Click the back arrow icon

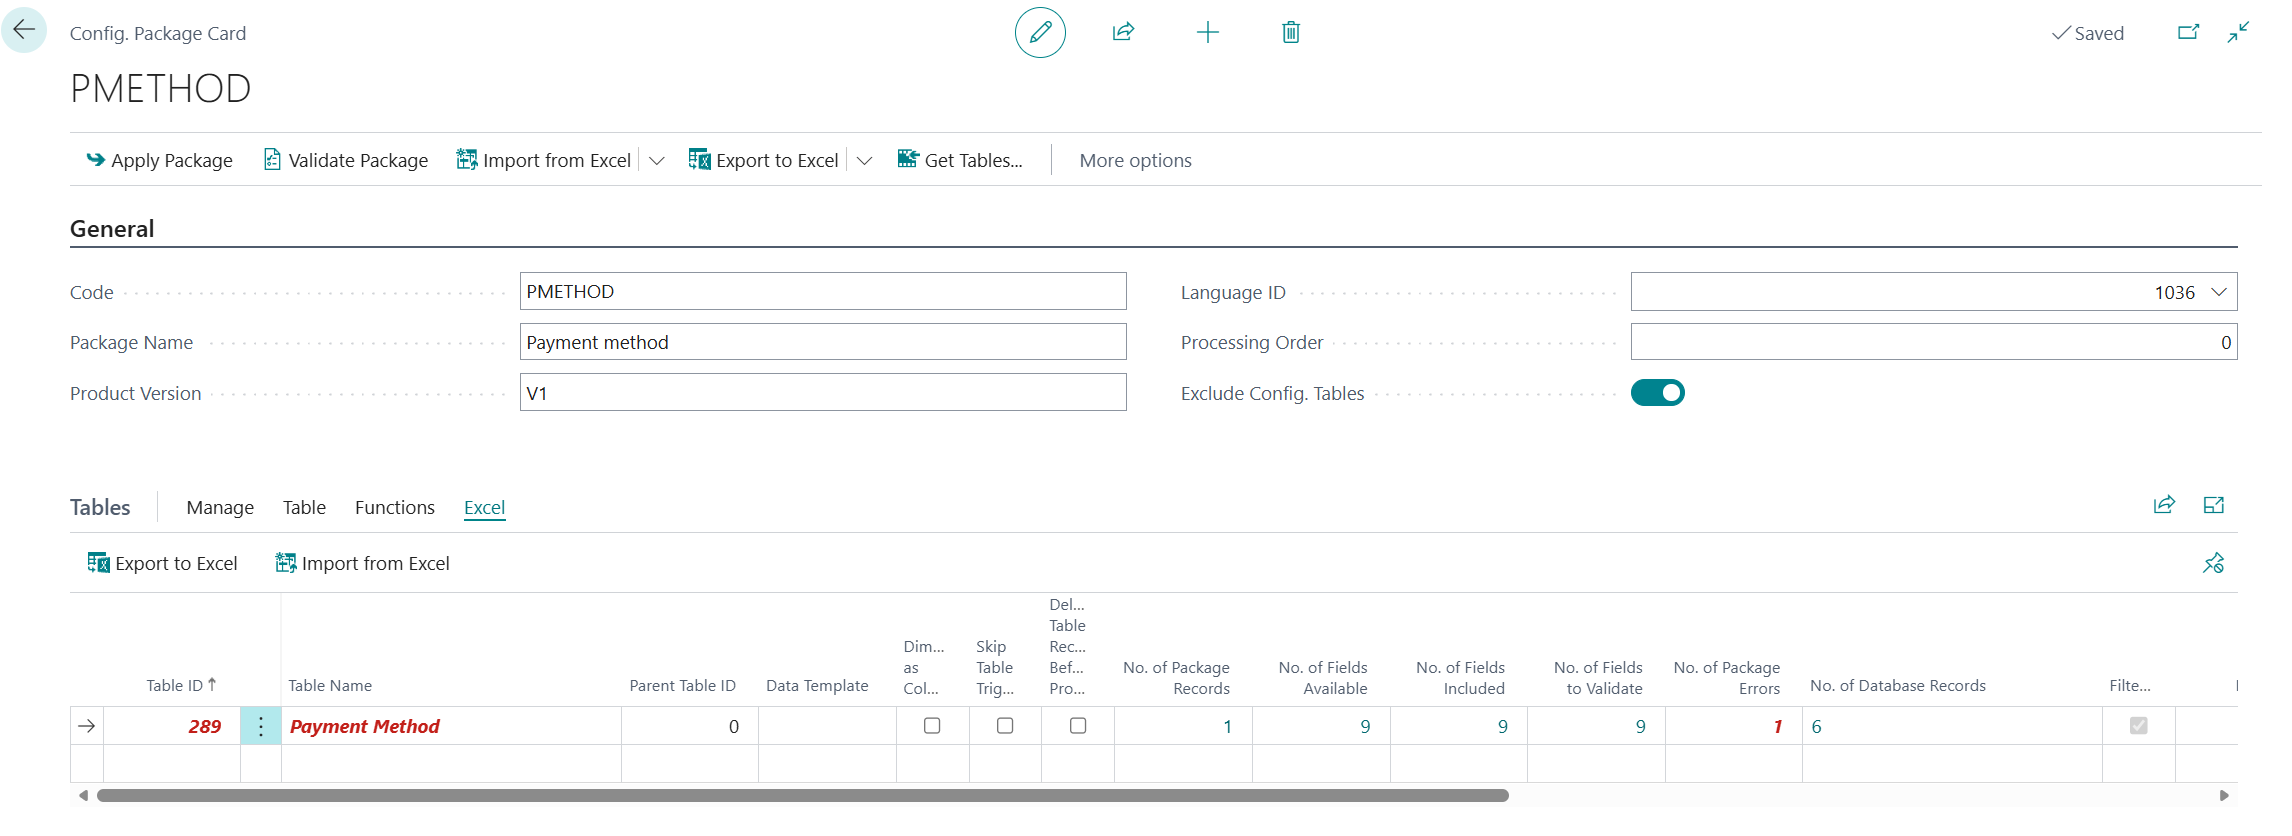pyautogui.click(x=24, y=30)
